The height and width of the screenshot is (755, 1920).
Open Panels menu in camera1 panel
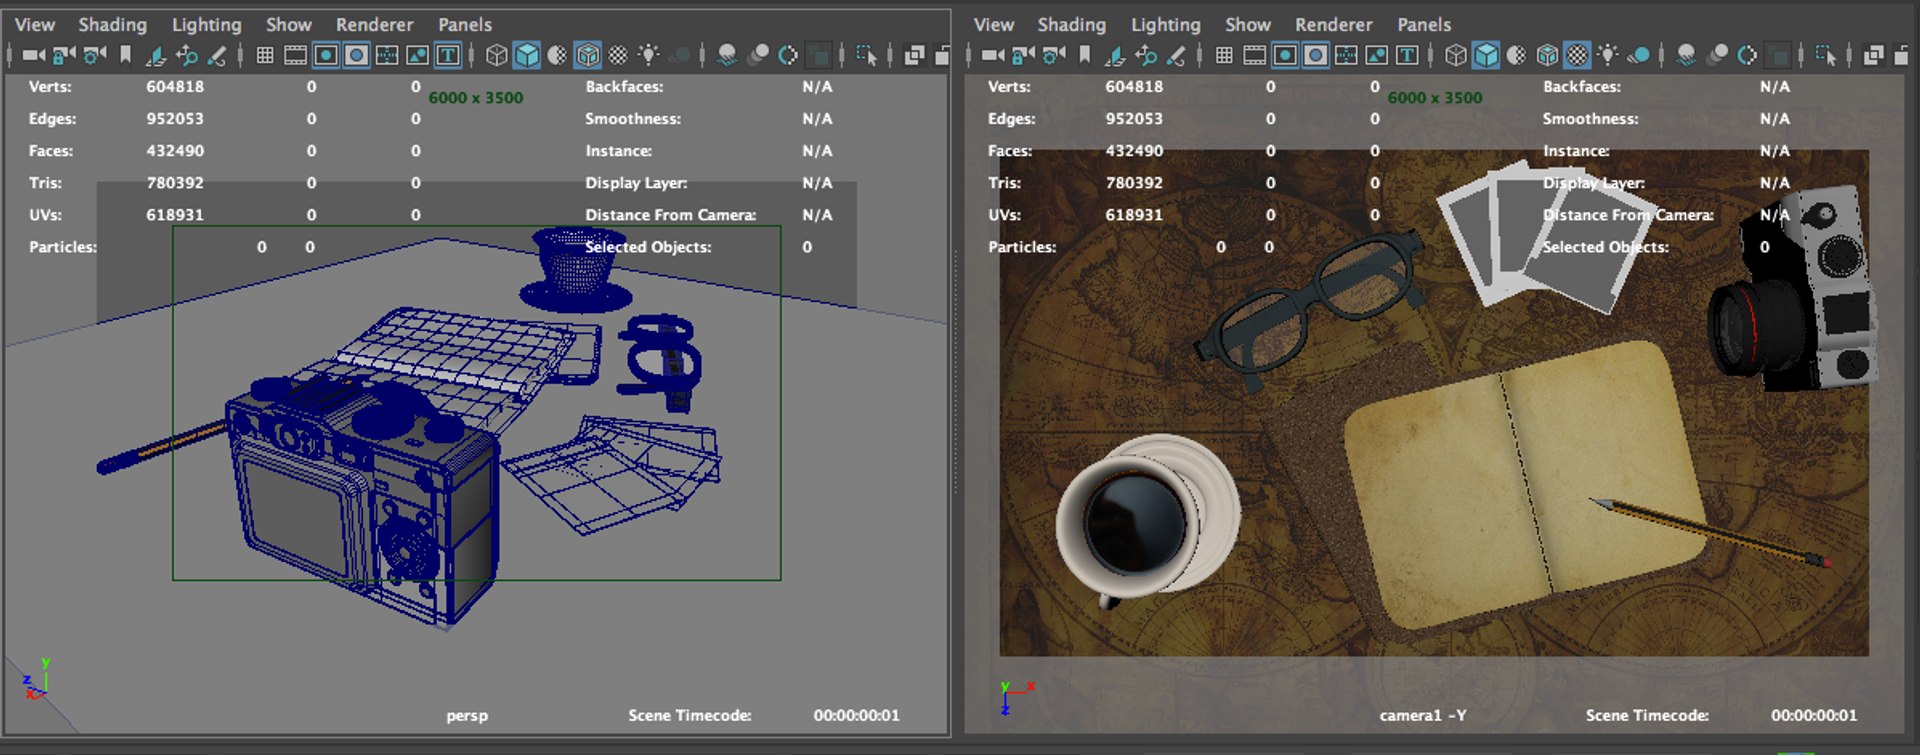[x=1424, y=24]
